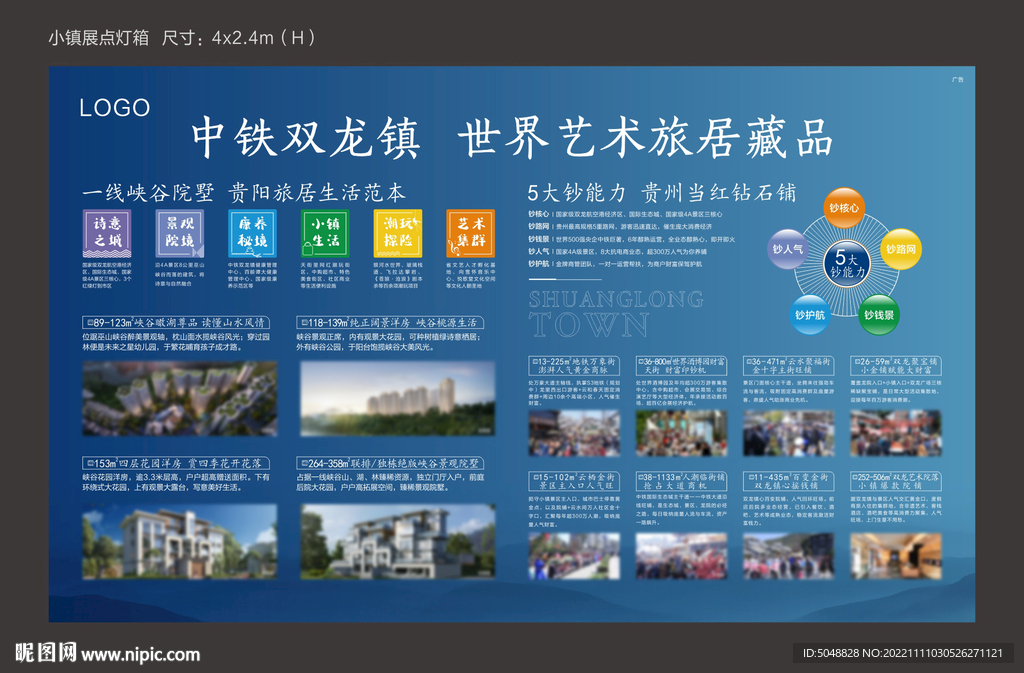1024x673 pixels.
Task: Open the garden house rendering under 153㎡
Action: point(180,541)
